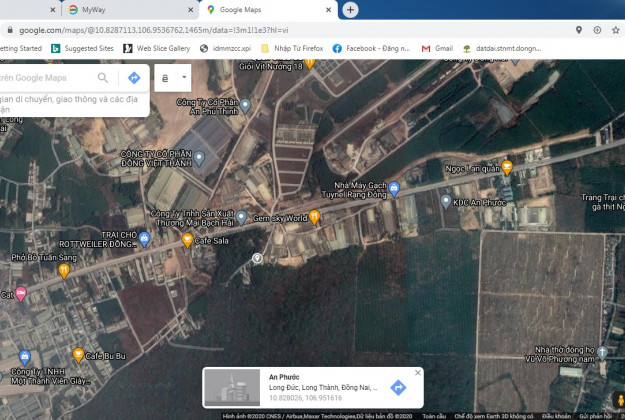Screen dimensions: 625x420
Task: Click the Gửi phản hồi footer link
Action: pos(596,416)
